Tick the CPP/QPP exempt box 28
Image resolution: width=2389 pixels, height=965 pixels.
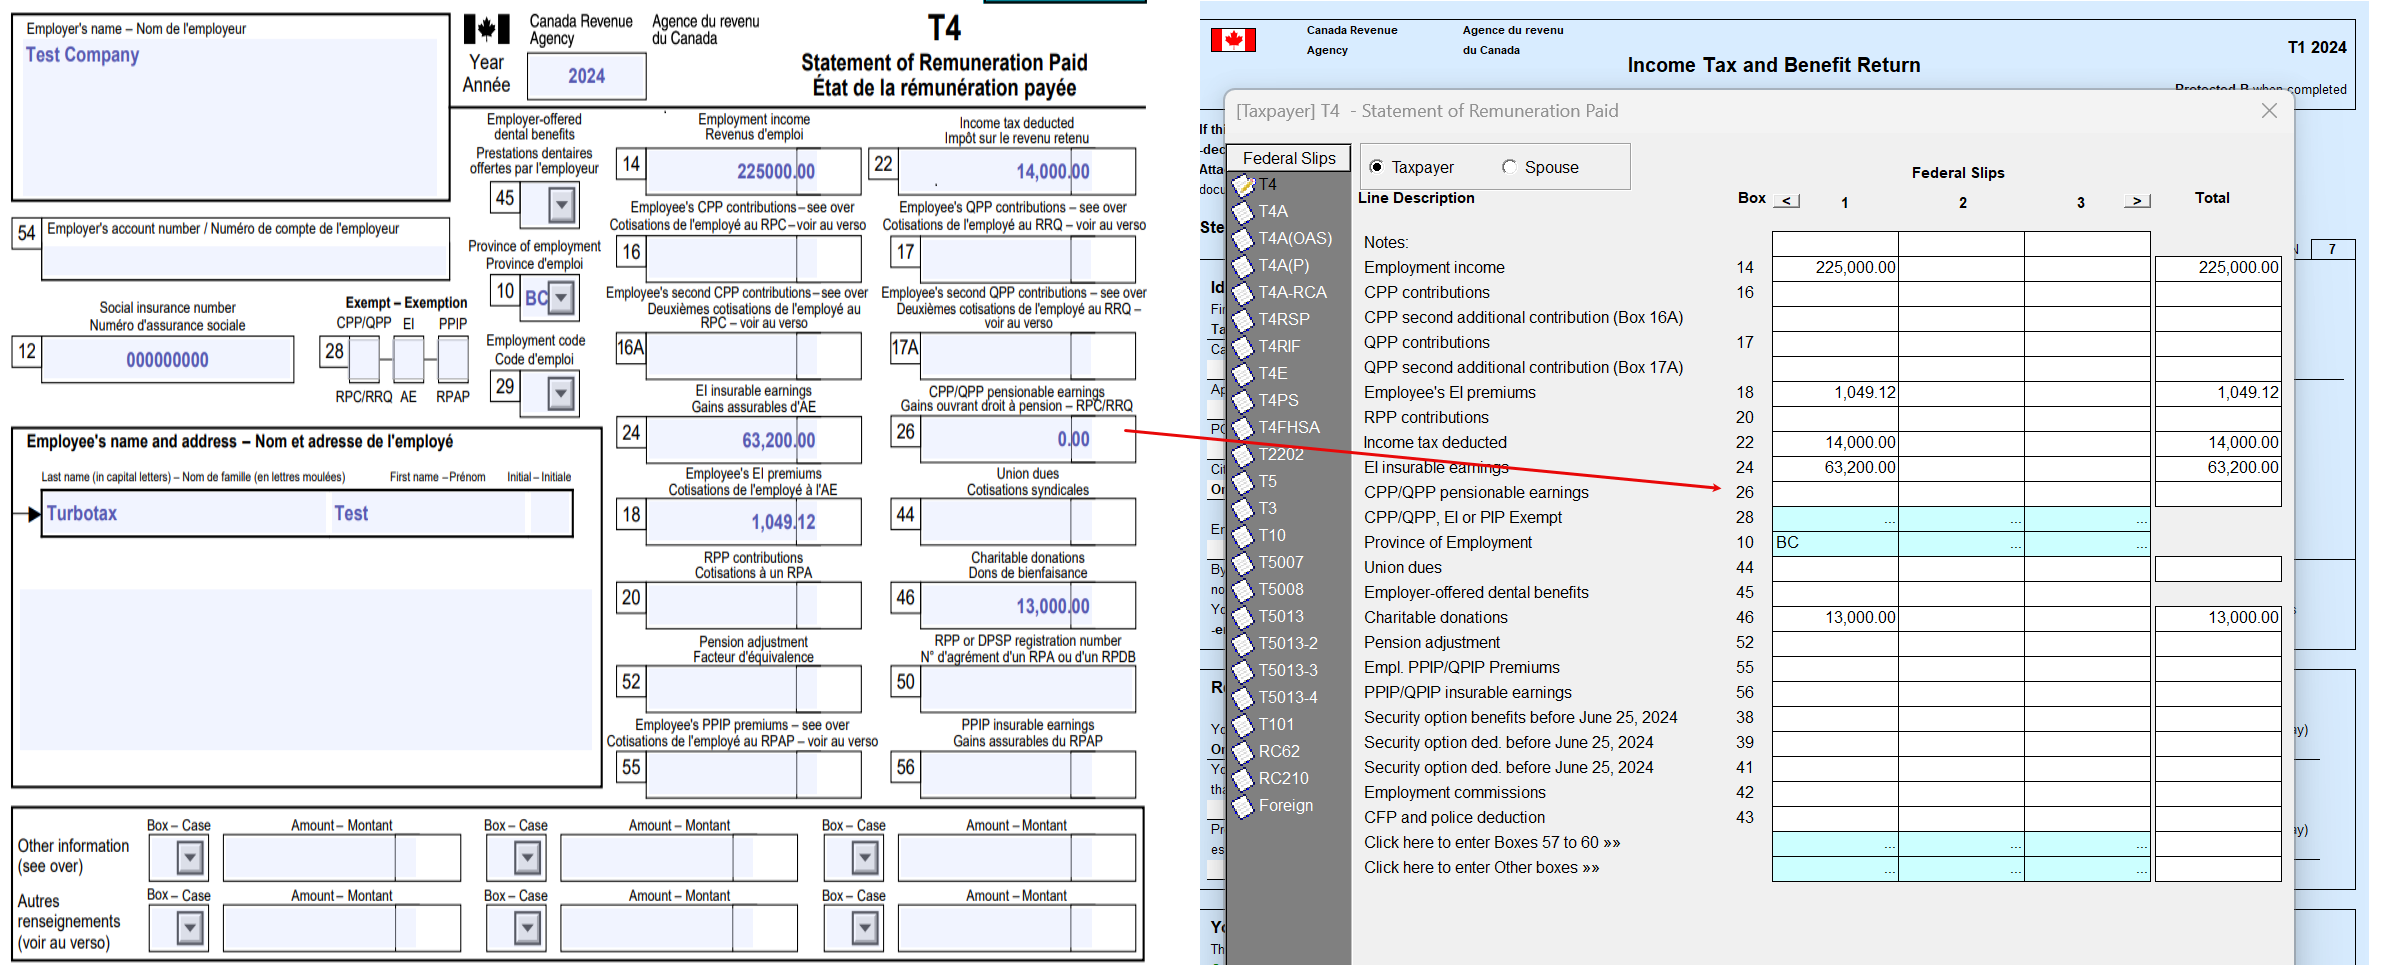364,358
